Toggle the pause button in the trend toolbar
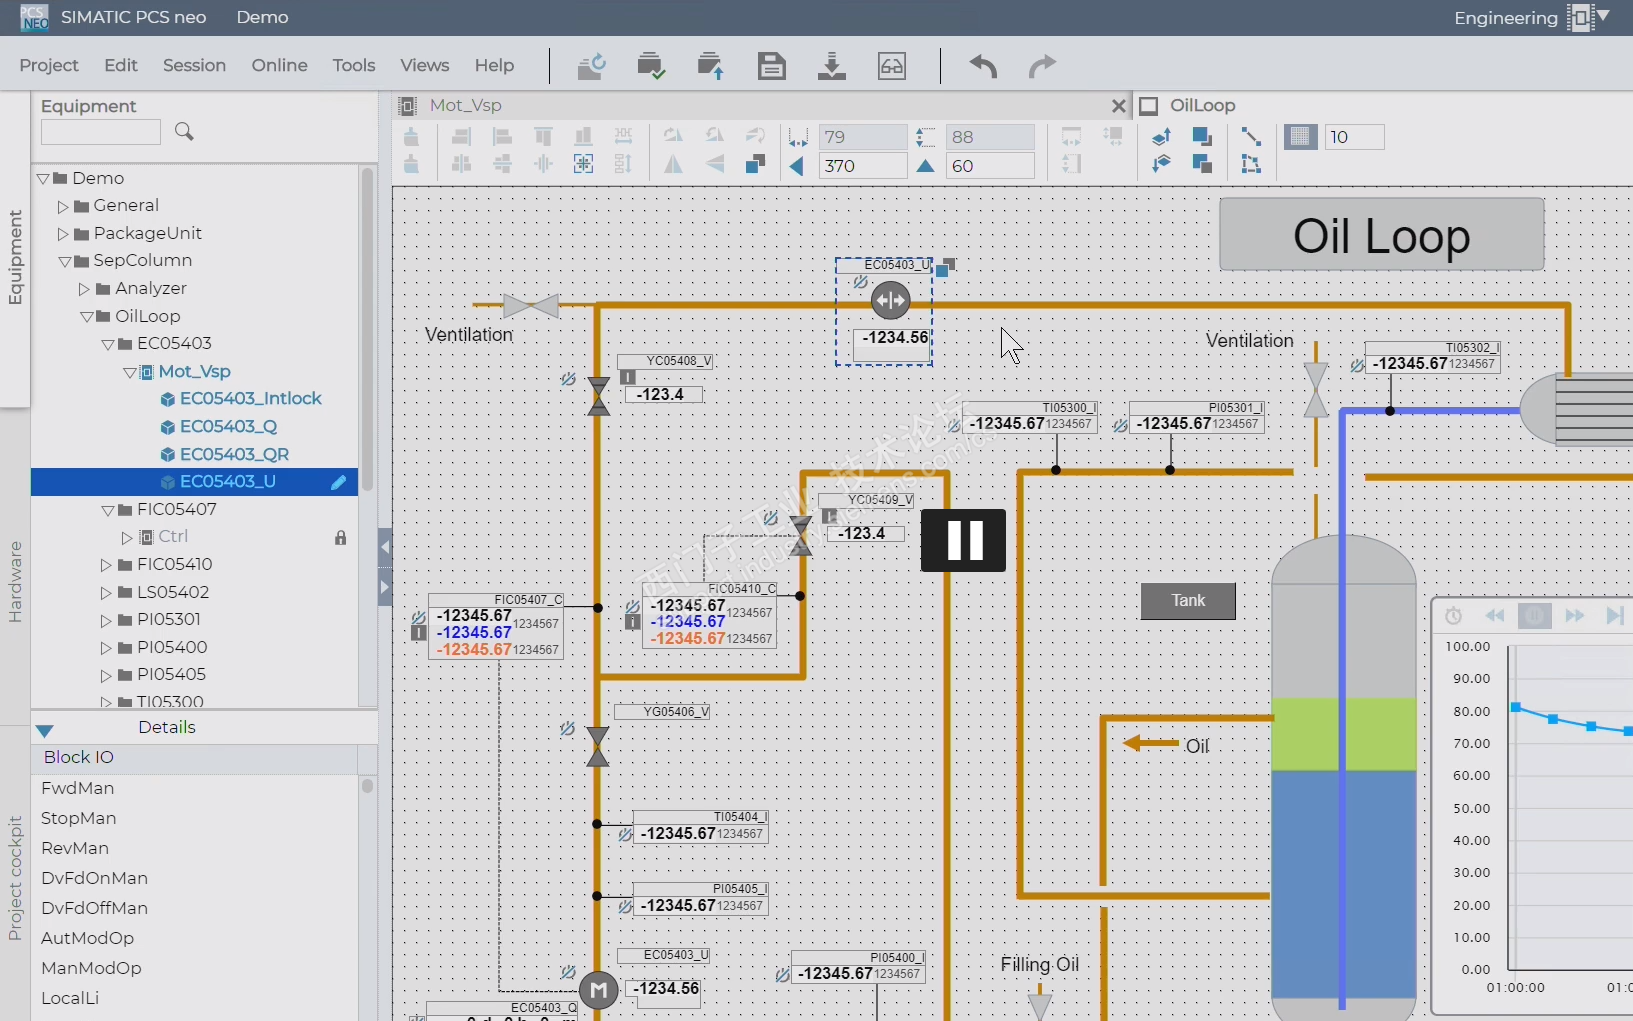This screenshot has height=1021, width=1633. [x=1534, y=616]
